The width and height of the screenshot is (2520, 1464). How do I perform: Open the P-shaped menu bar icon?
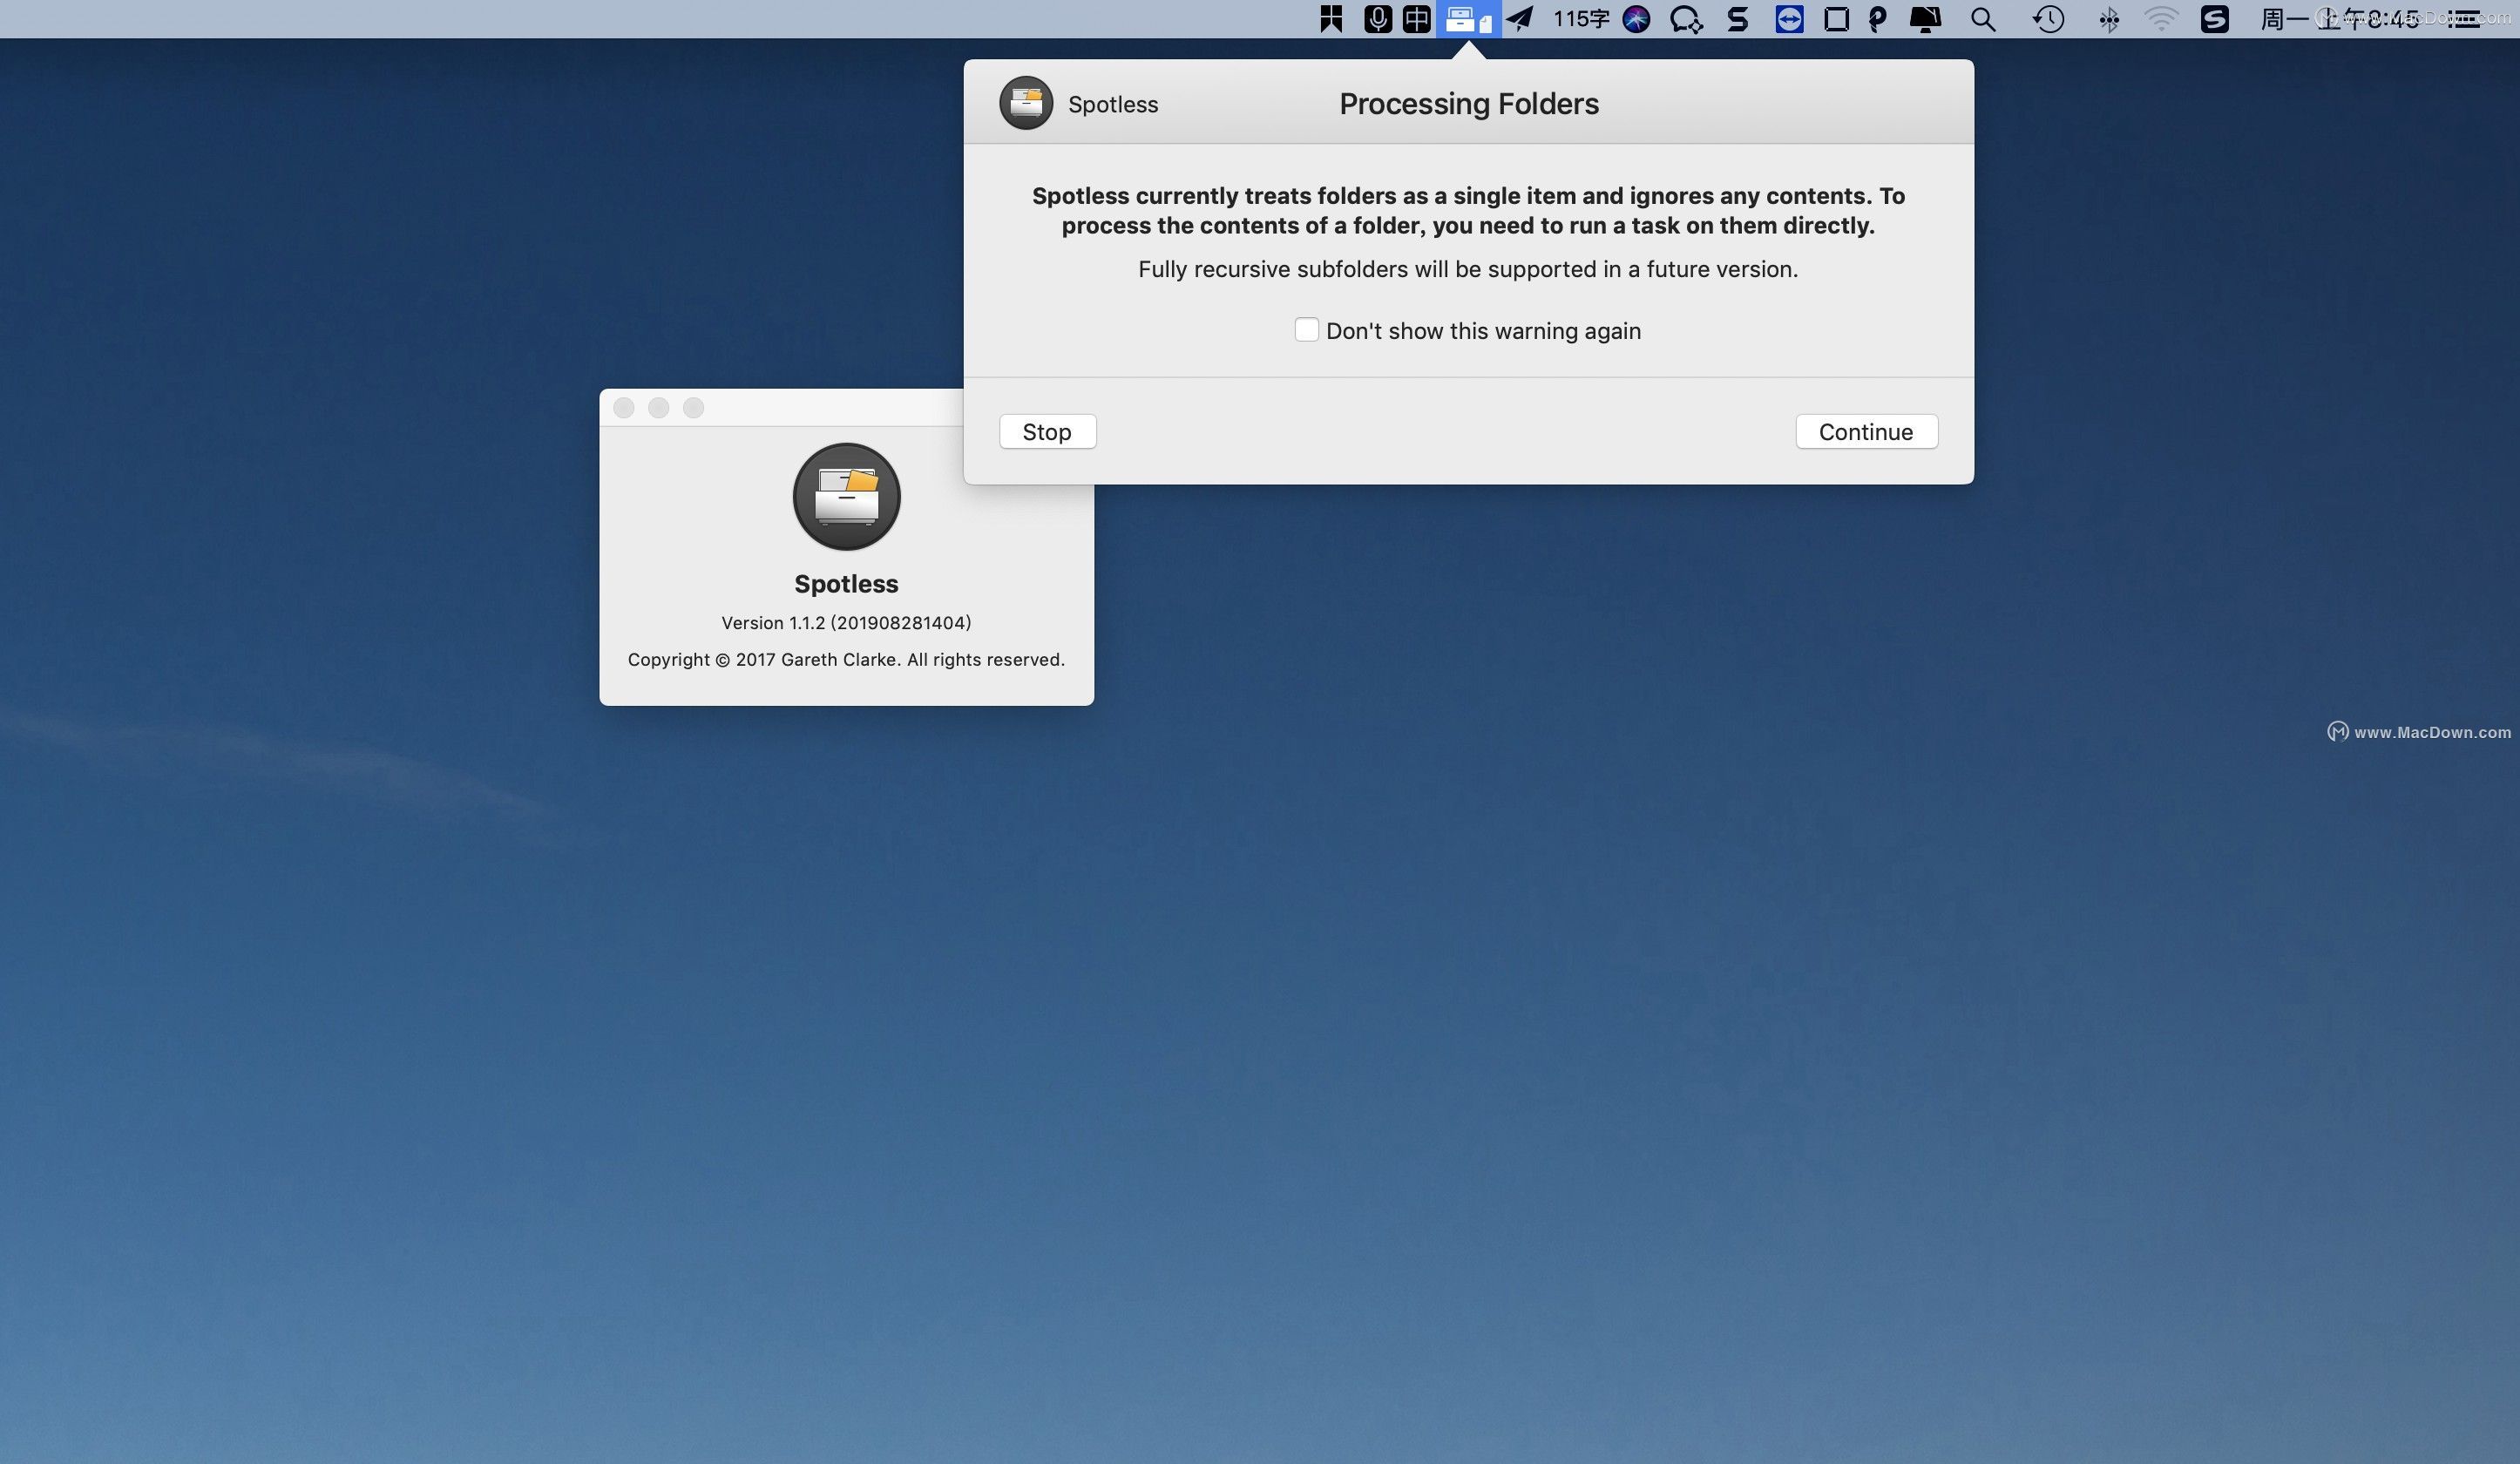point(1878,19)
